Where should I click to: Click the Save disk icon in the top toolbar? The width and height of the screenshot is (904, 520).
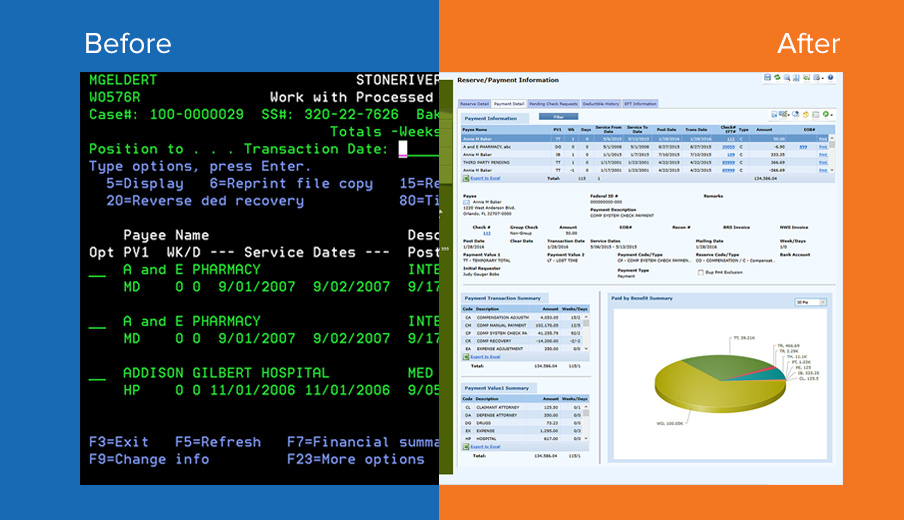point(767,77)
